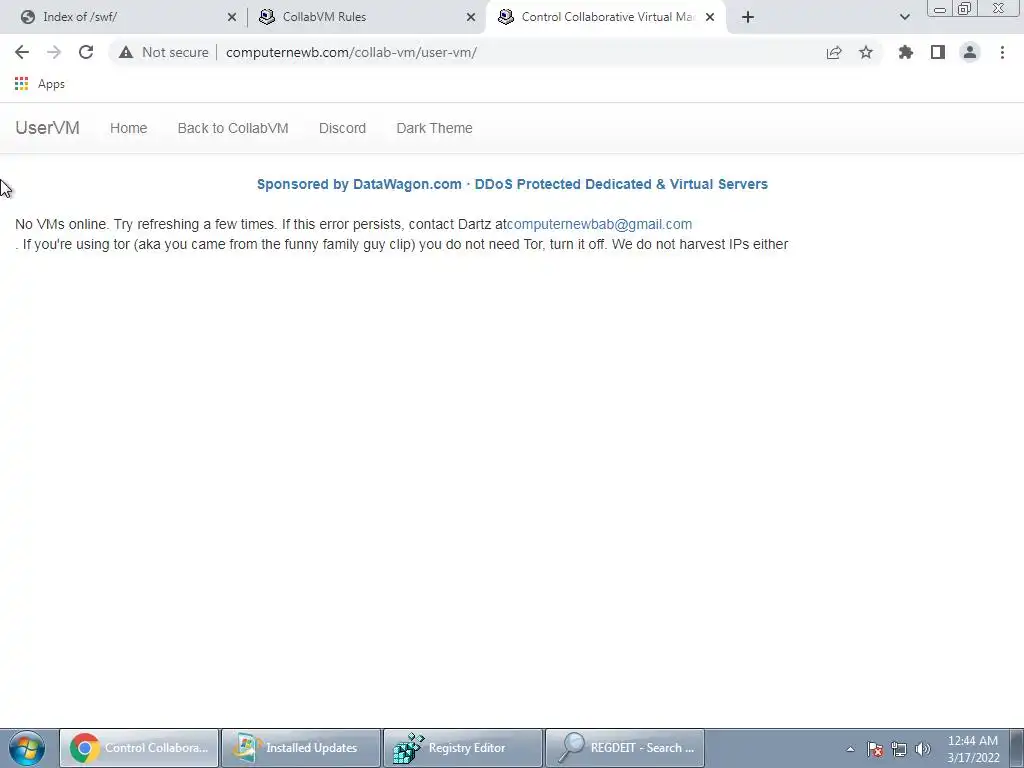Click the network tray icon
1024x768 pixels.
[899, 749]
